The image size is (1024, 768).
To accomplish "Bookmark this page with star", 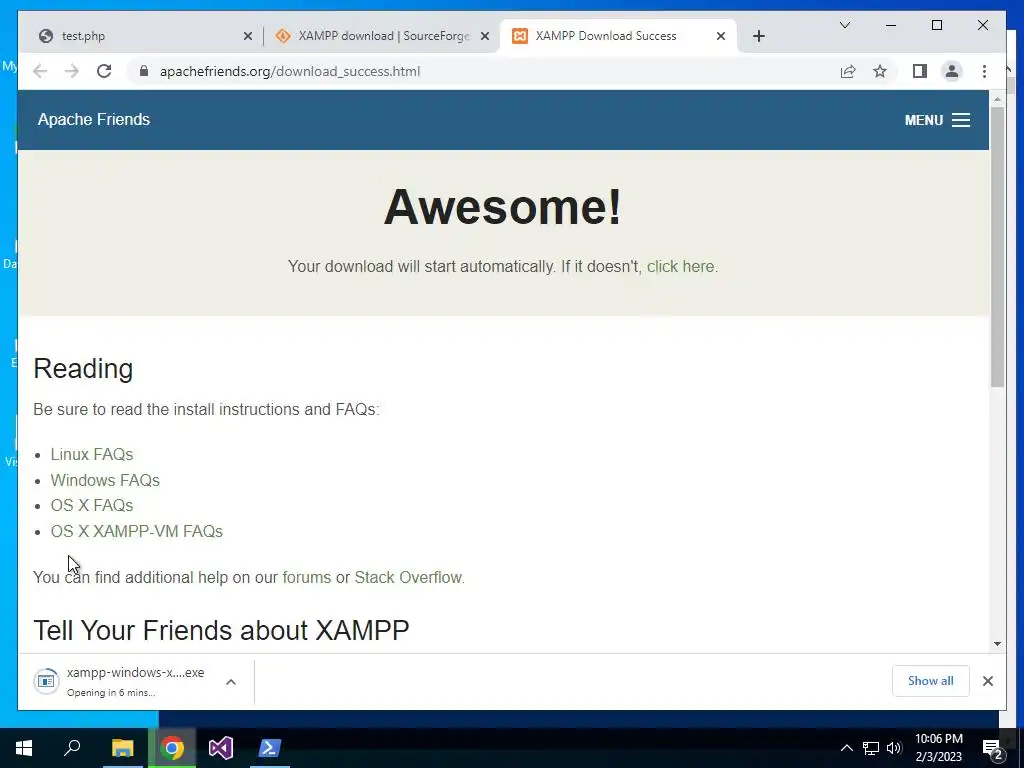I will pyautogui.click(x=880, y=71).
